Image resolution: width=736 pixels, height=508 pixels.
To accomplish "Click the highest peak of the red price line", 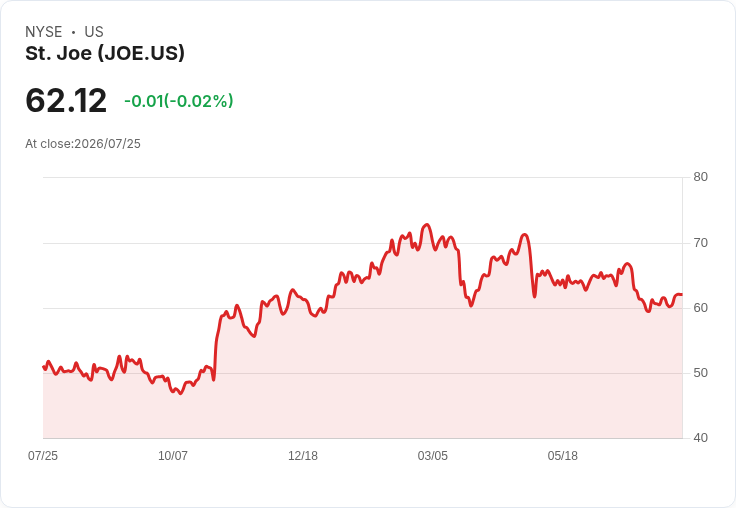I will 426,225.
